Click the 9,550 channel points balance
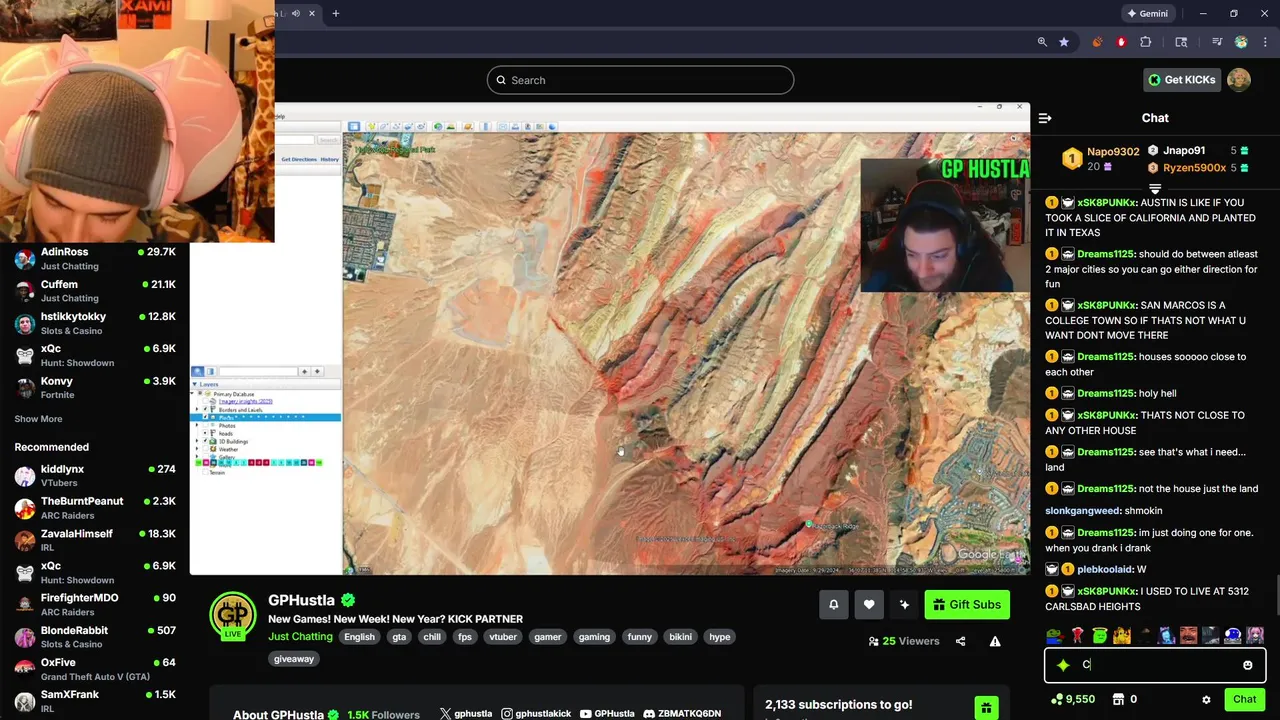This screenshot has width=1280, height=720. (x=1072, y=700)
